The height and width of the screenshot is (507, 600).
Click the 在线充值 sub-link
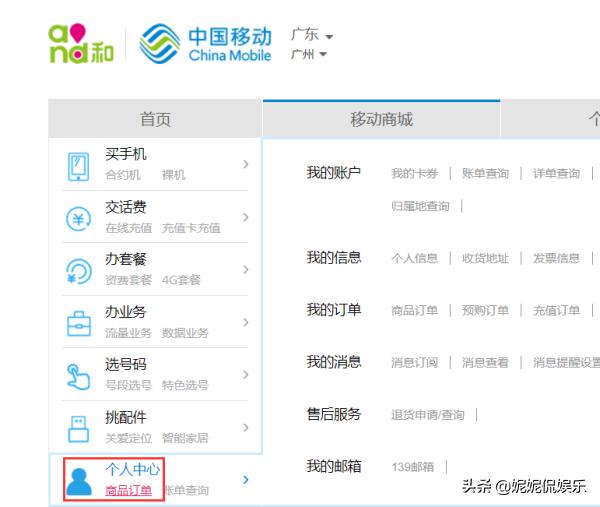[129, 228]
